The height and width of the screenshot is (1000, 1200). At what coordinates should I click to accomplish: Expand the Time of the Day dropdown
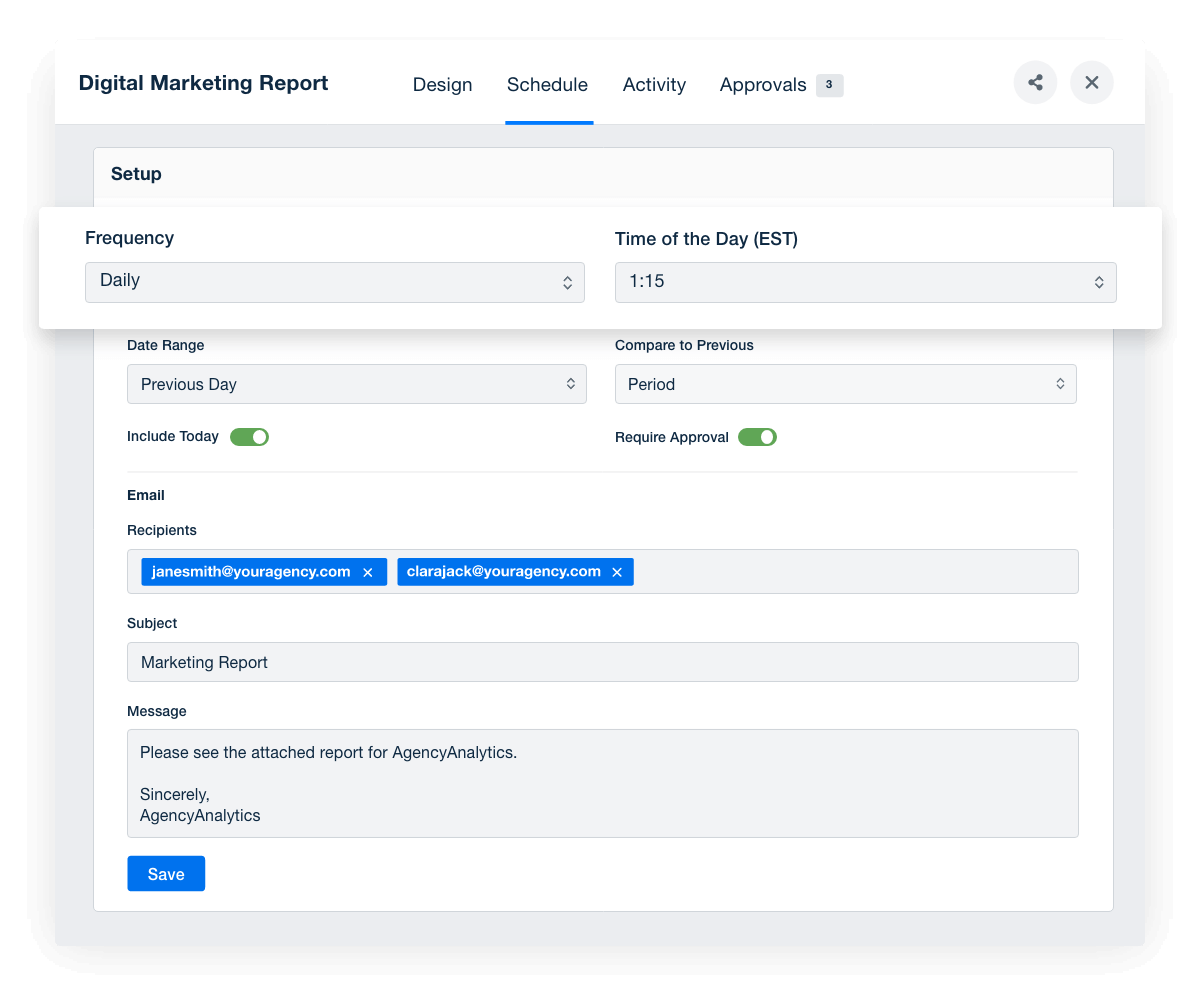click(865, 282)
